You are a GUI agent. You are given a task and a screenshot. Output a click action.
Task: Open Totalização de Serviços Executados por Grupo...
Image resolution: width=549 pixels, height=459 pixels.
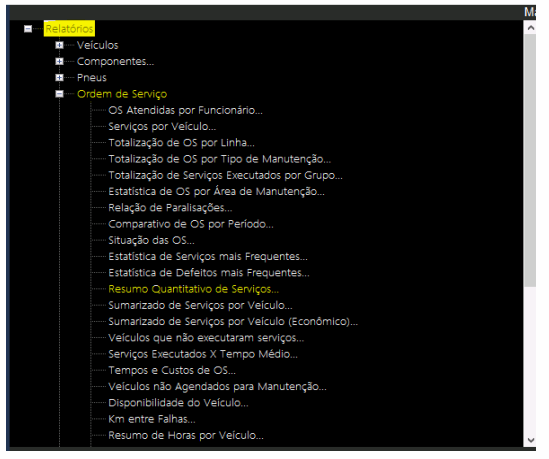225,175
